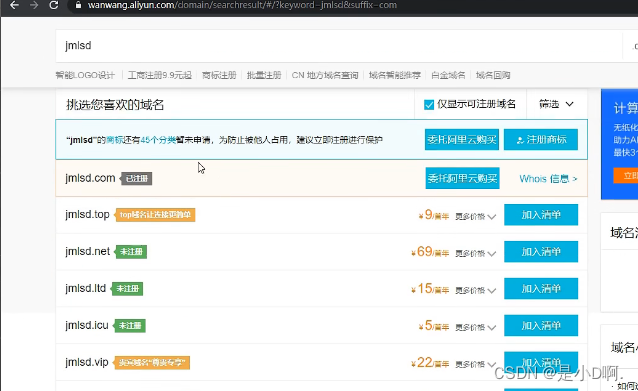Expand 更多价格 for jmlsd.ltd

[475, 291]
